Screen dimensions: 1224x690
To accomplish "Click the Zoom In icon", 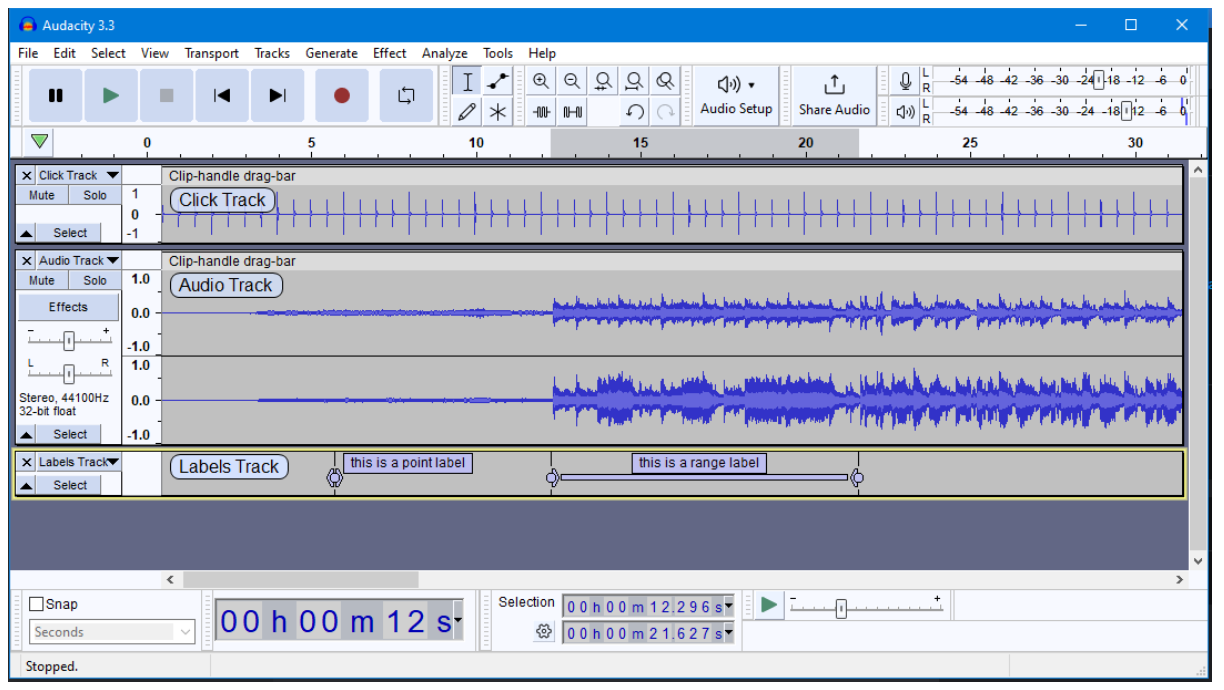I will 541,82.
